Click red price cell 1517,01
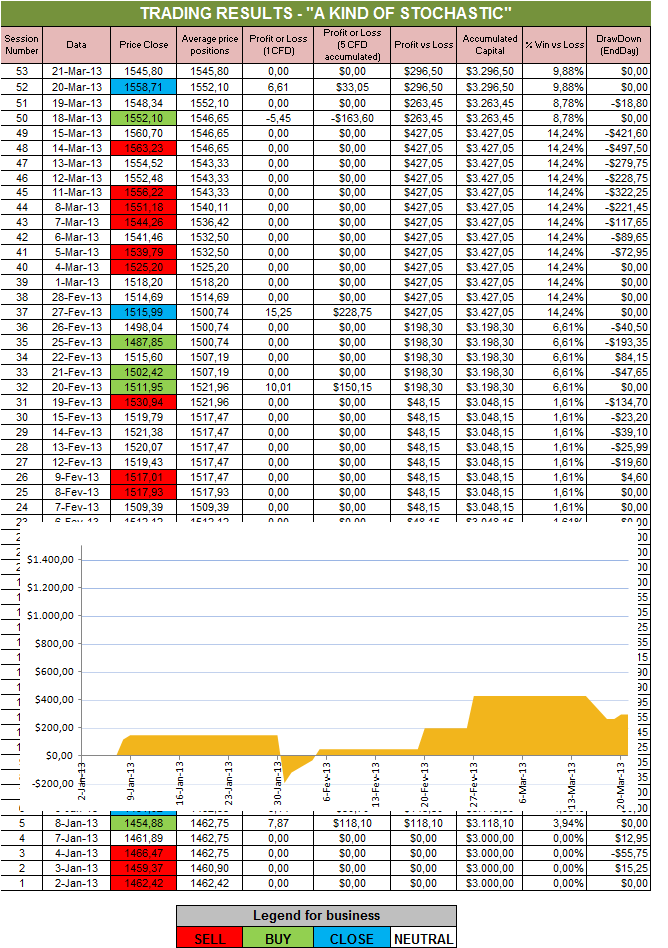Viewport: 668px width, 948px height. pyautogui.click(x=143, y=477)
